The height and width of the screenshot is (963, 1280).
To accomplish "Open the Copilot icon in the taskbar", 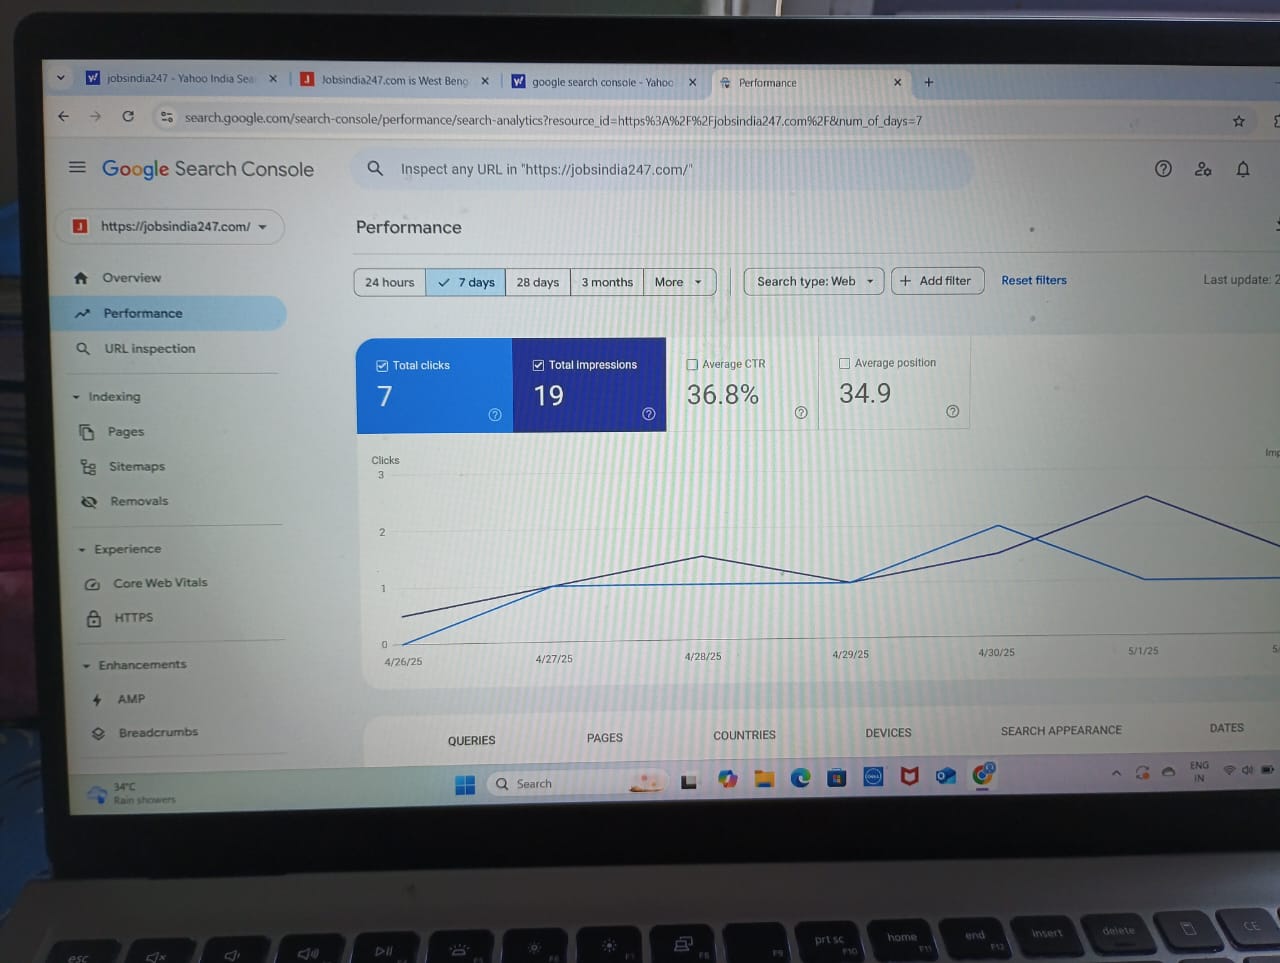I will point(727,779).
